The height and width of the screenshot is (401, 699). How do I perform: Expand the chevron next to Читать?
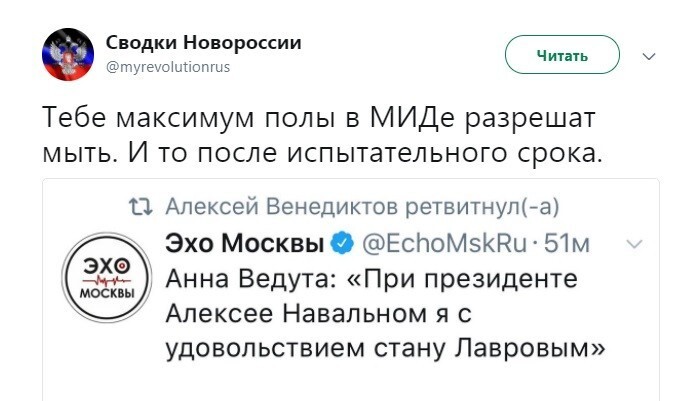[649, 56]
